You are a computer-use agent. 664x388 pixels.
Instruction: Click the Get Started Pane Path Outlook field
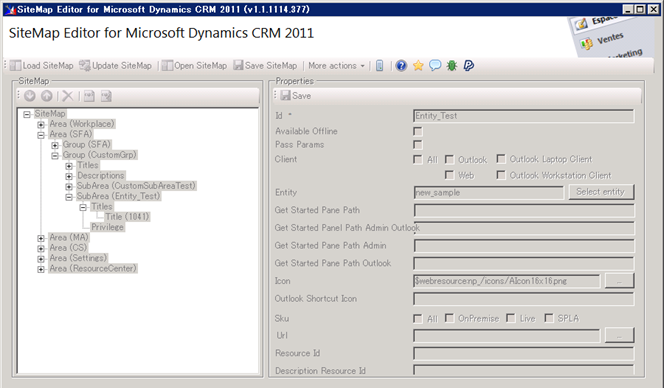(524, 264)
